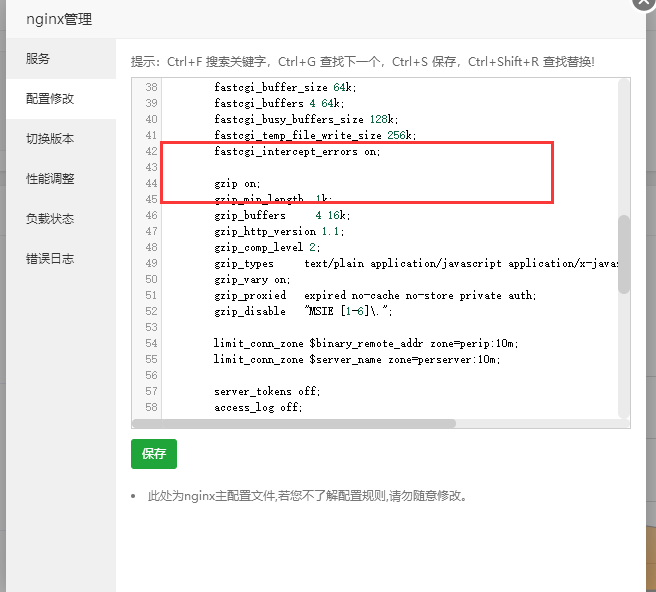Click fastcgi_buffers 4 64k line
The width and height of the screenshot is (656, 592).
click(x=279, y=103)
